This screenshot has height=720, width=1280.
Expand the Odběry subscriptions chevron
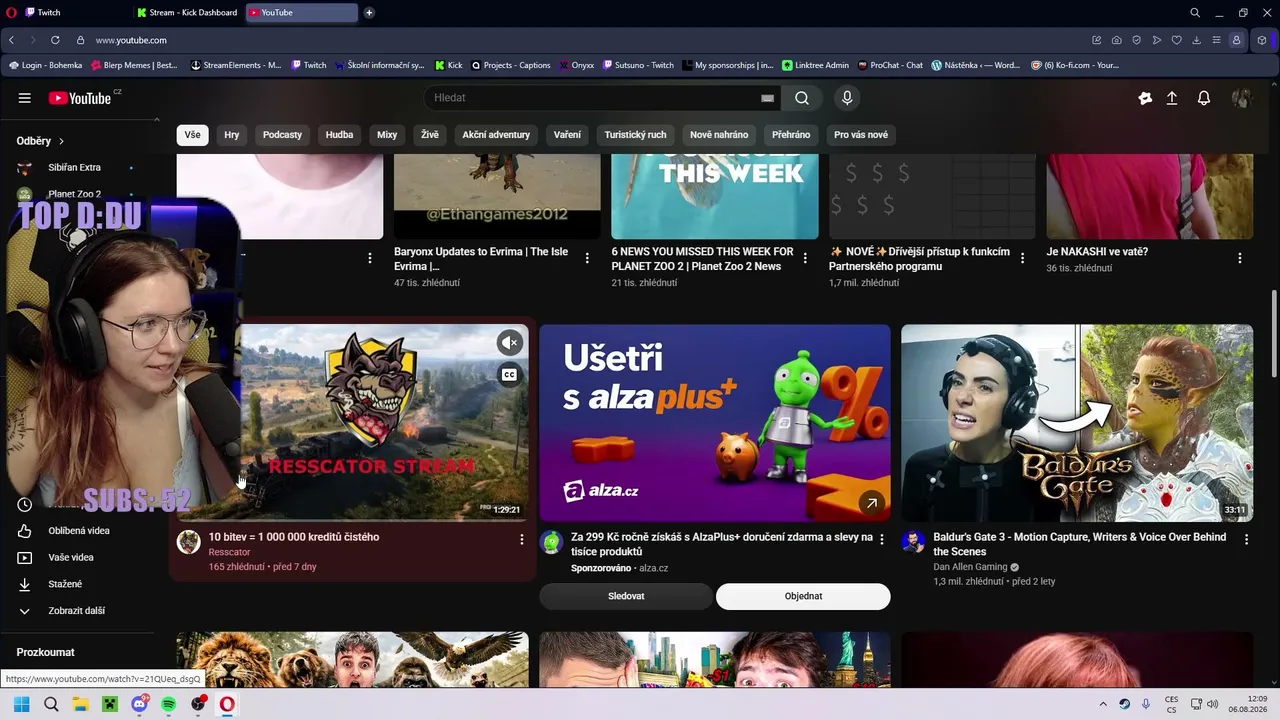pyautogui.click(x=61, y=141)
